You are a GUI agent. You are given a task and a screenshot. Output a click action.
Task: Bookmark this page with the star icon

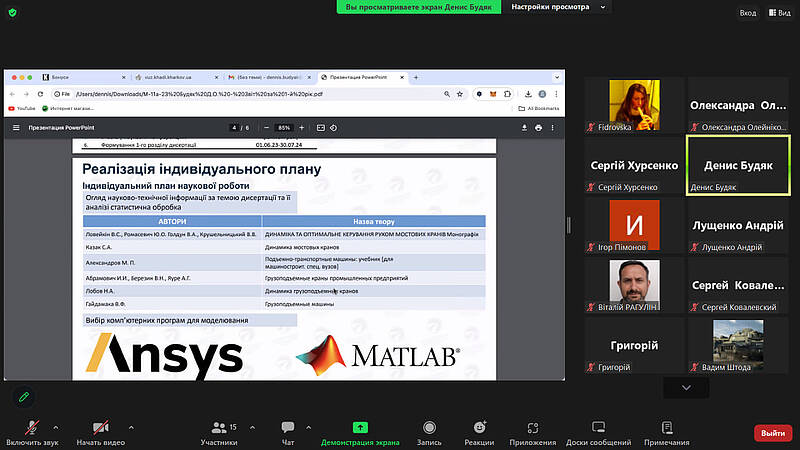click(460, 94)
